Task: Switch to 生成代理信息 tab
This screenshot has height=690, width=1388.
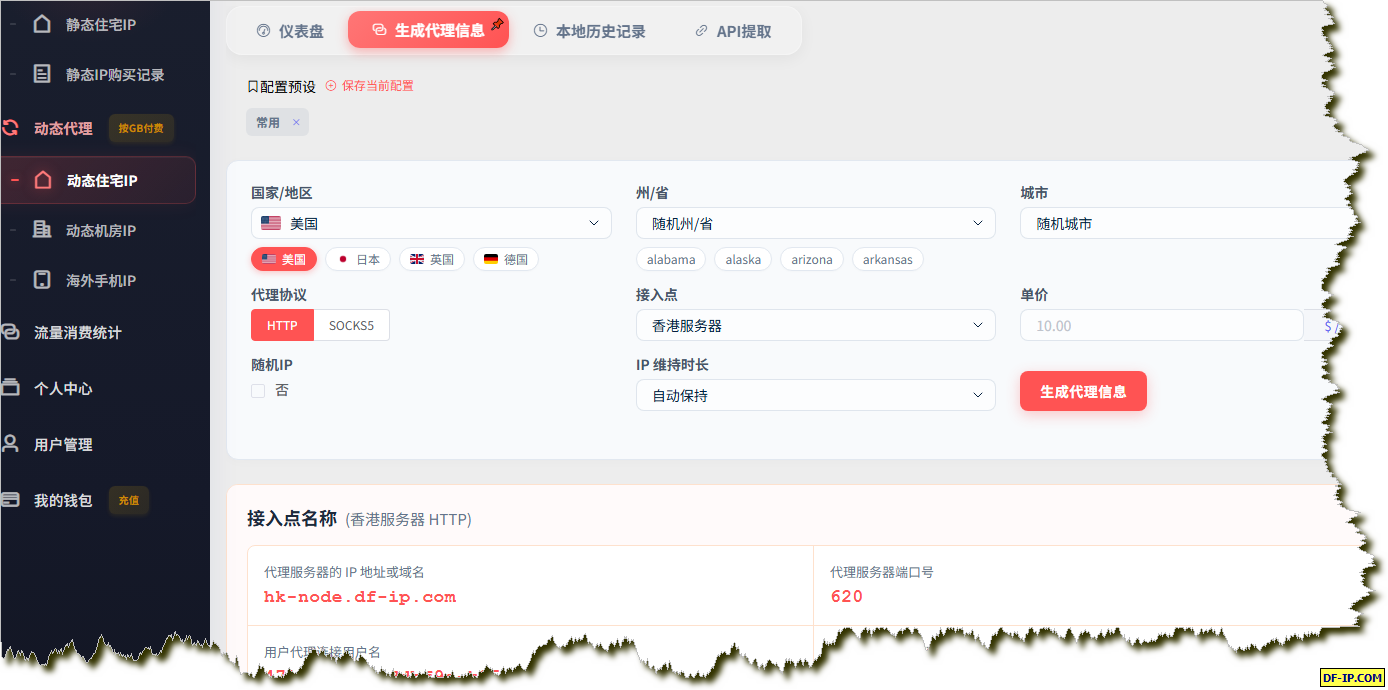Action: tap(428, 30)
